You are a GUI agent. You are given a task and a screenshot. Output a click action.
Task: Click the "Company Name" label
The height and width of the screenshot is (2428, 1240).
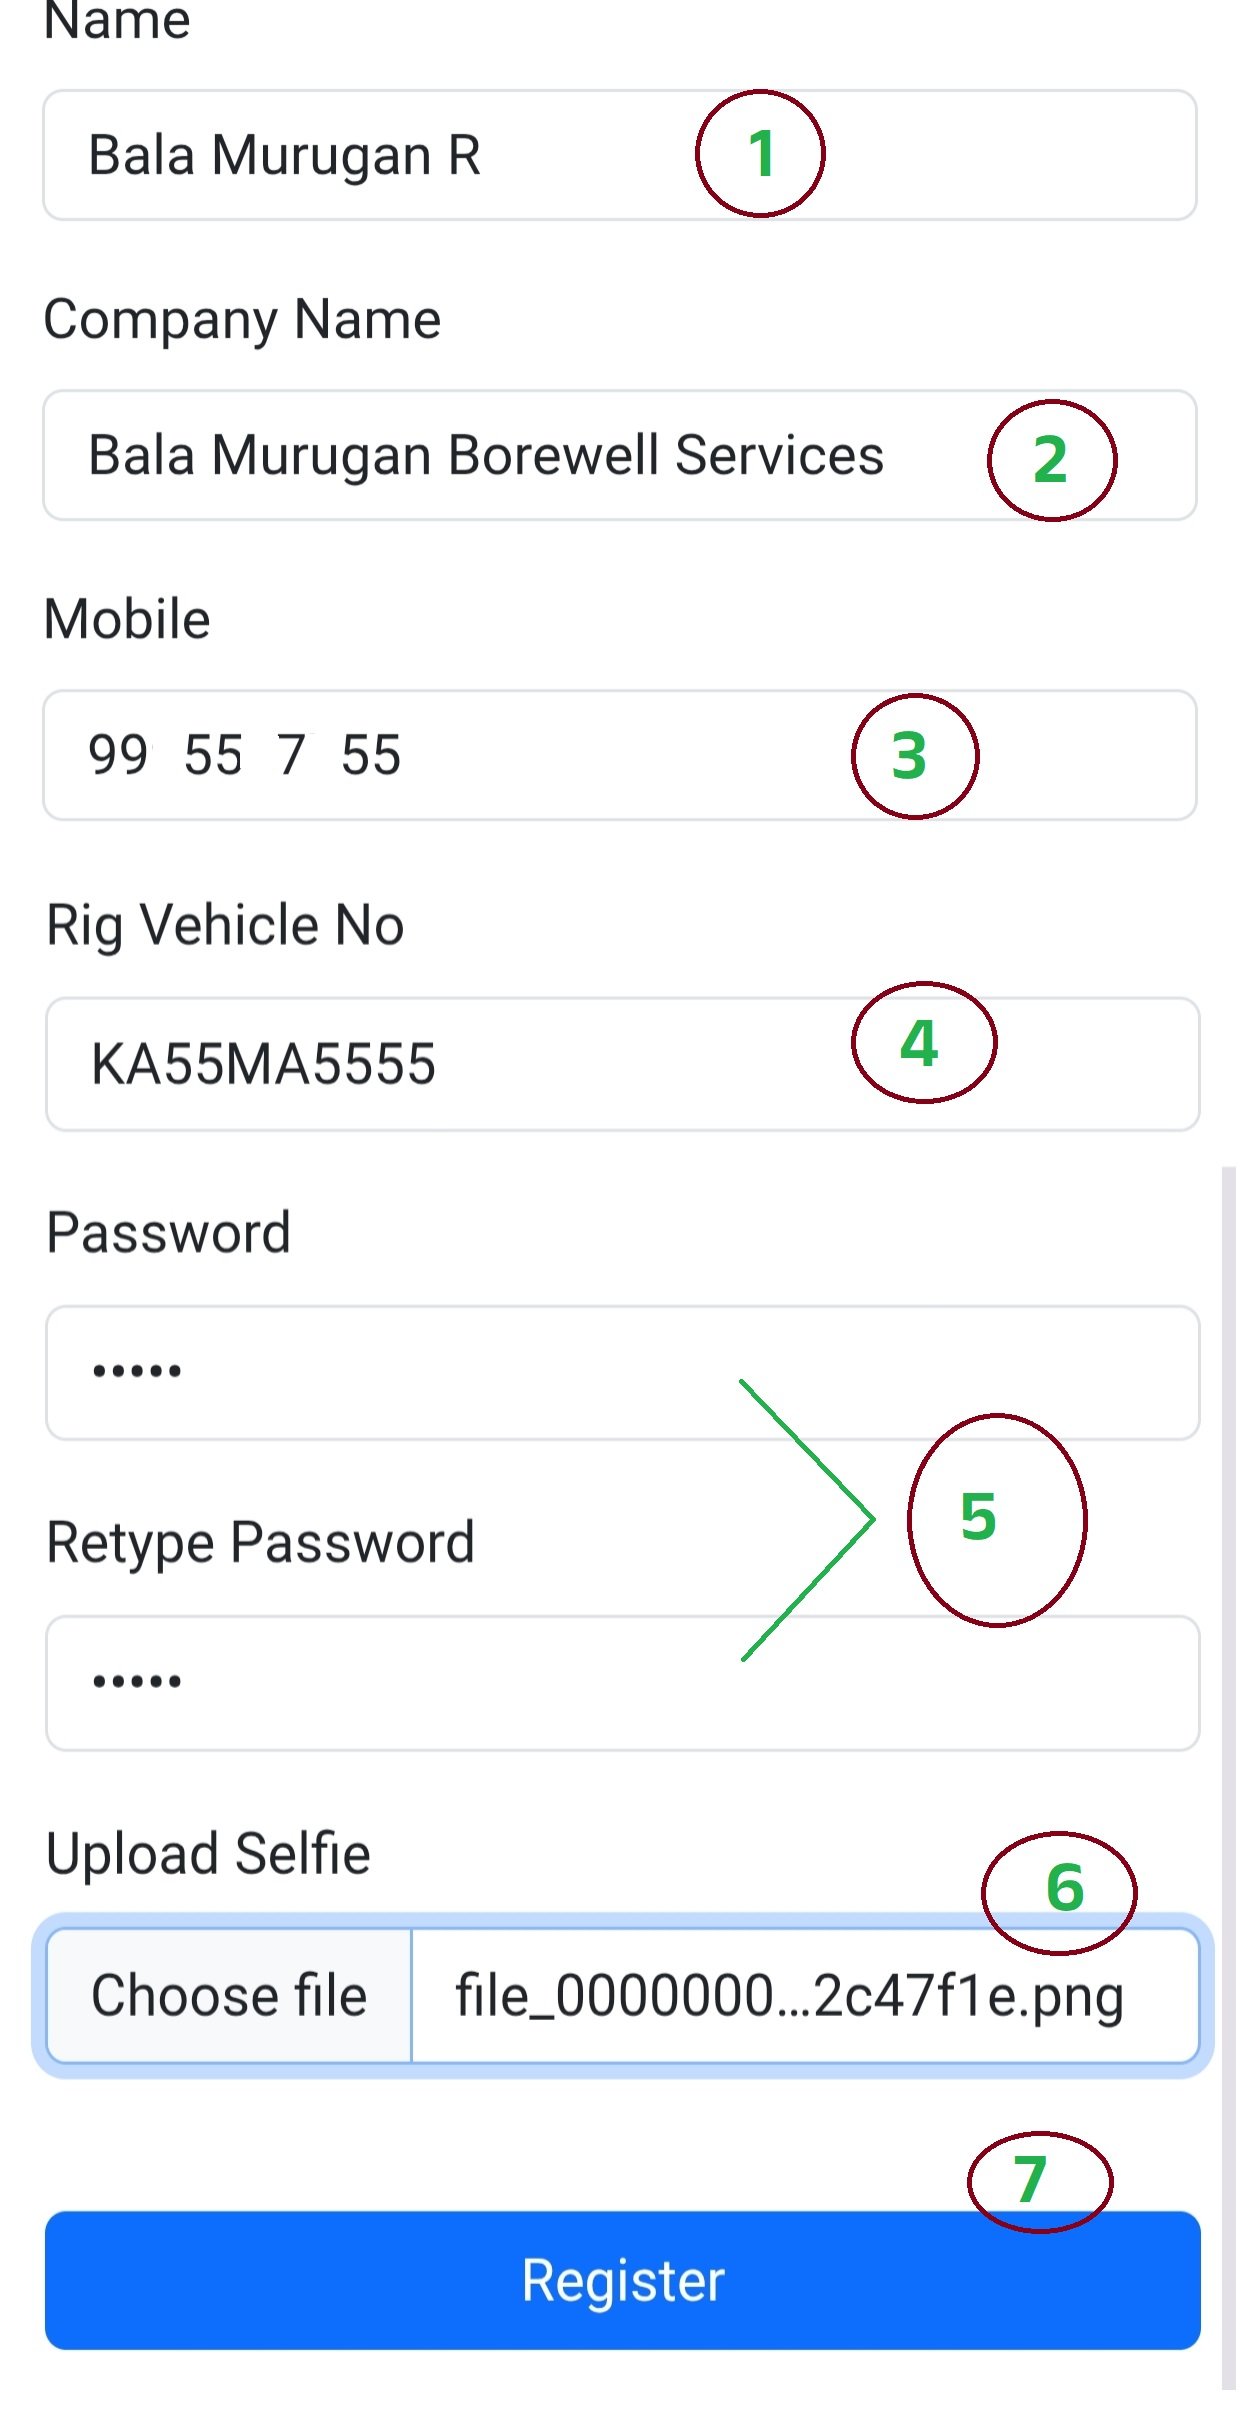point(242,320)
